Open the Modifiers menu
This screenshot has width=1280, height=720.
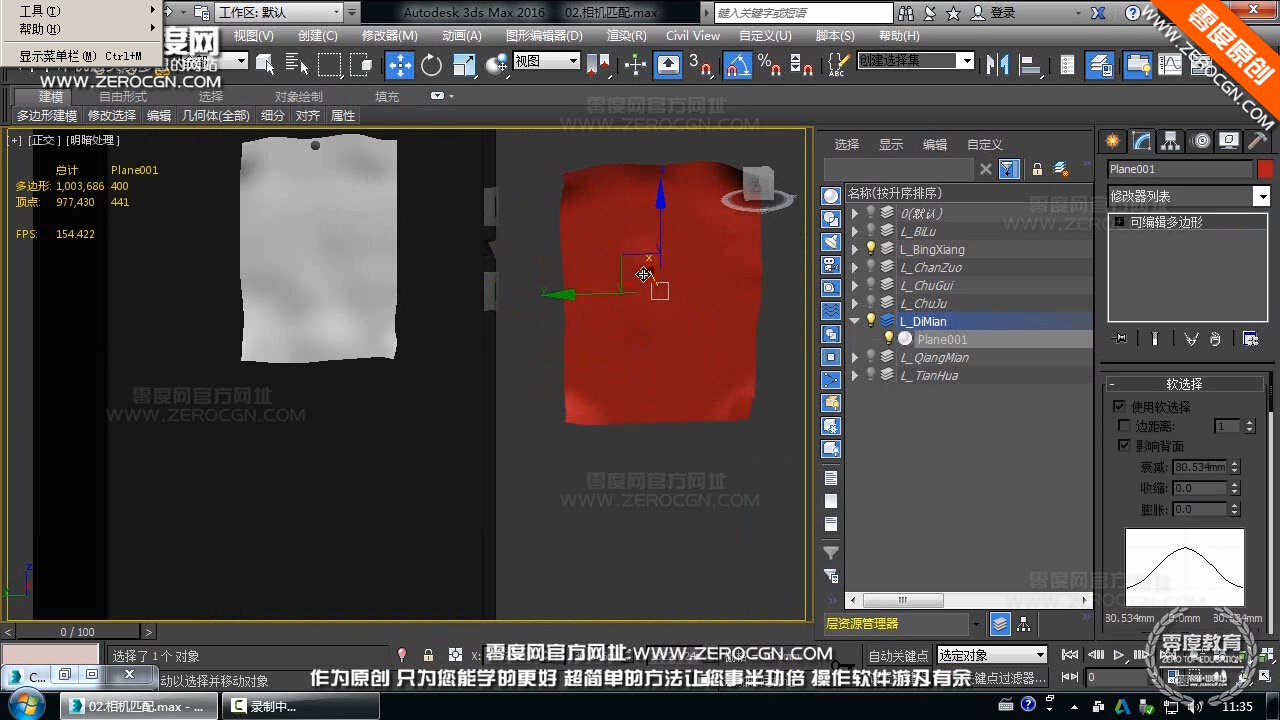coord(390,35)
